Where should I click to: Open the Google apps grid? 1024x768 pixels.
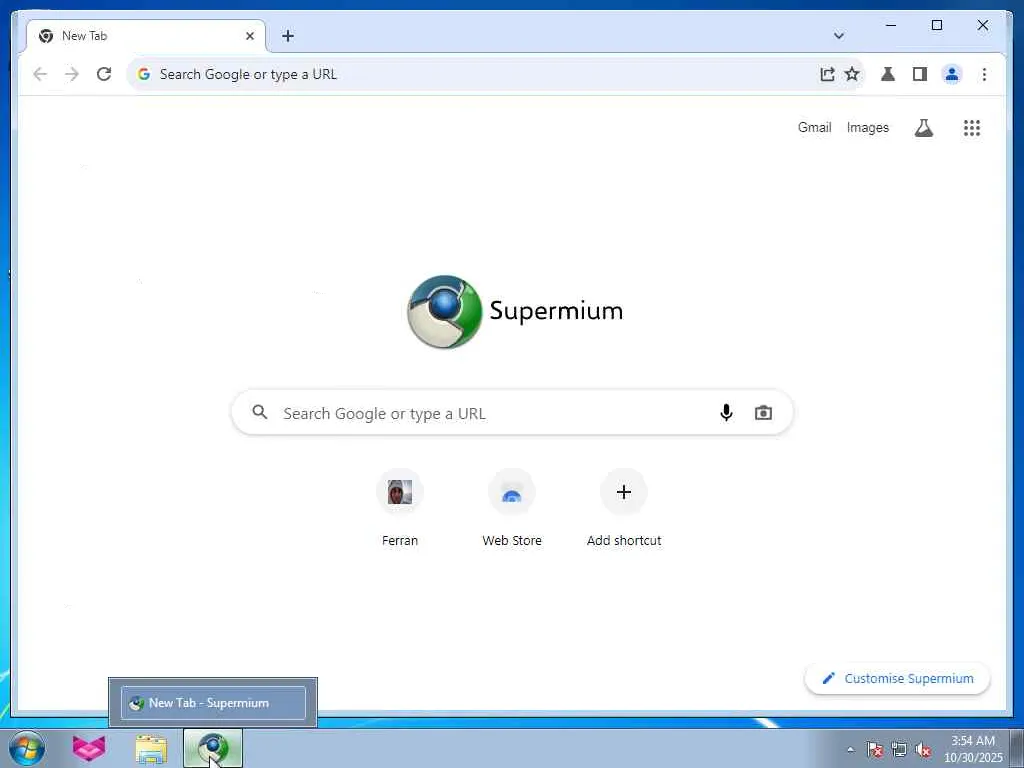(x=972, y=128)
